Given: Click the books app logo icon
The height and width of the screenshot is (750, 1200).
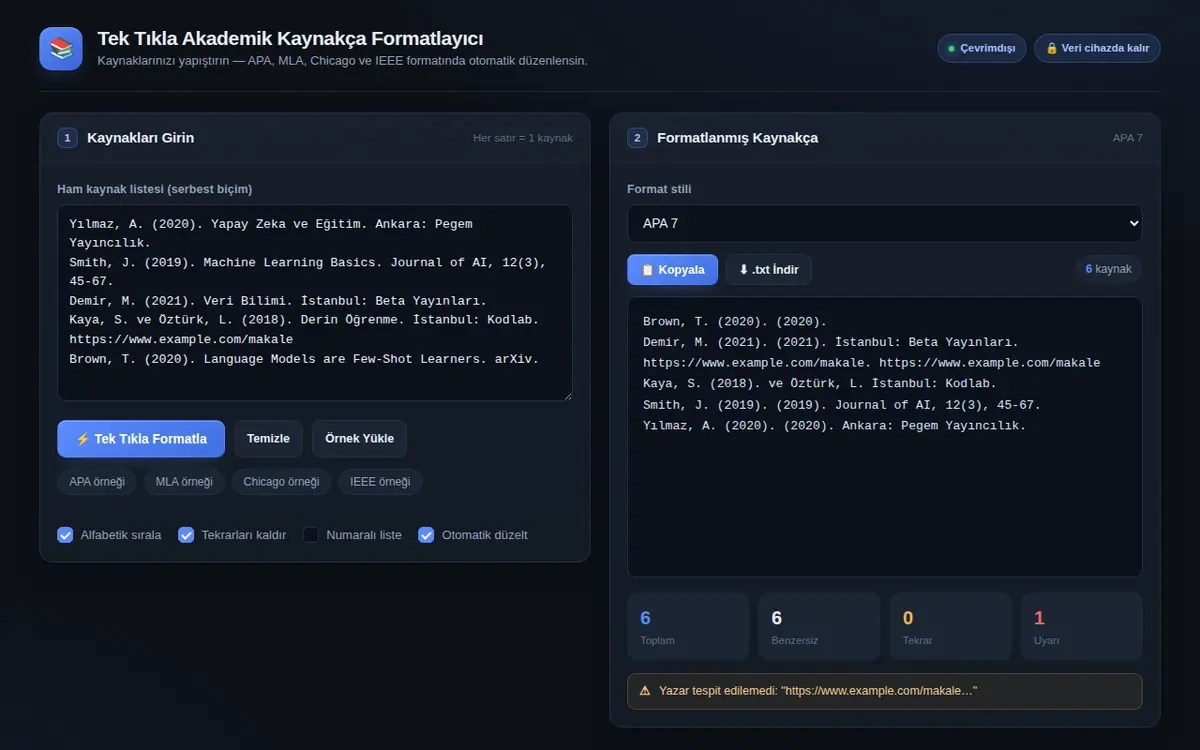Looking at the screenshot, I should pyautogui.click(x=61, y=49).
